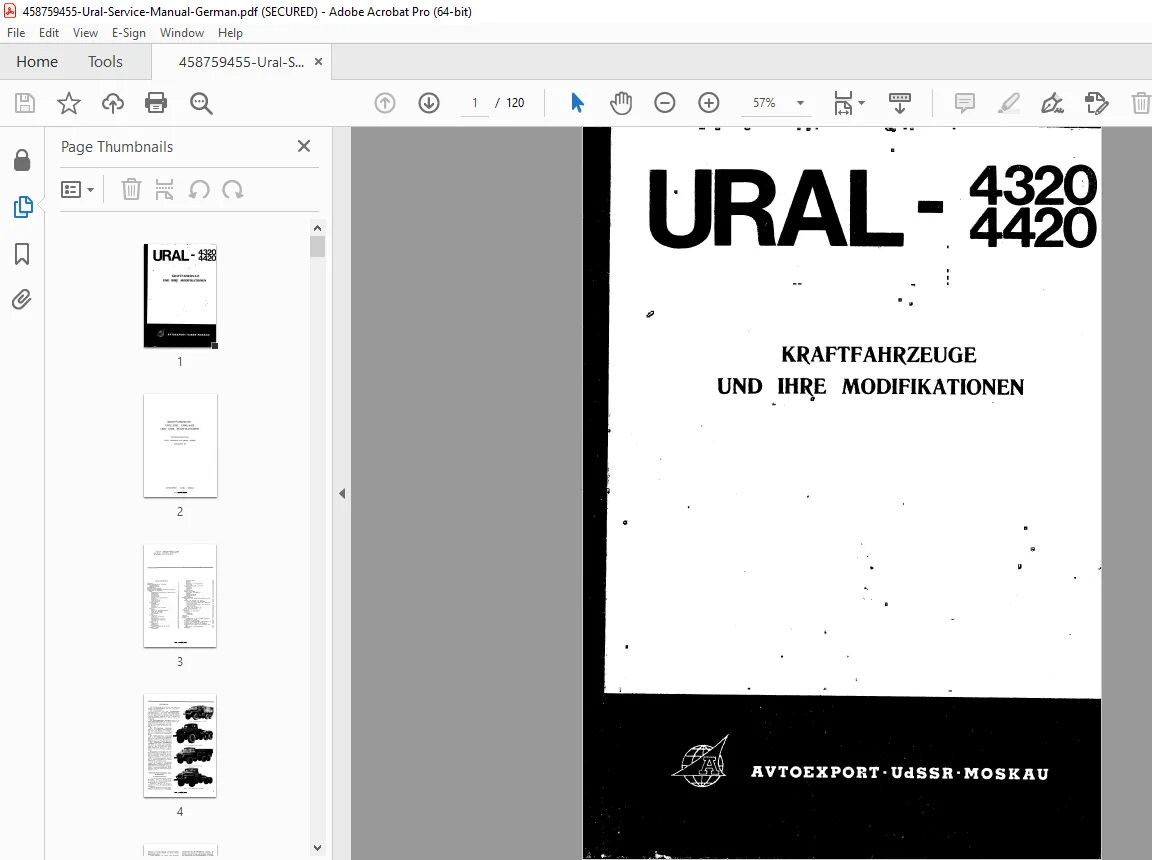1152x860 pixels.
Task: Select the 458759455-Ural-S... document tab
Action: click(x=241, y=62)
